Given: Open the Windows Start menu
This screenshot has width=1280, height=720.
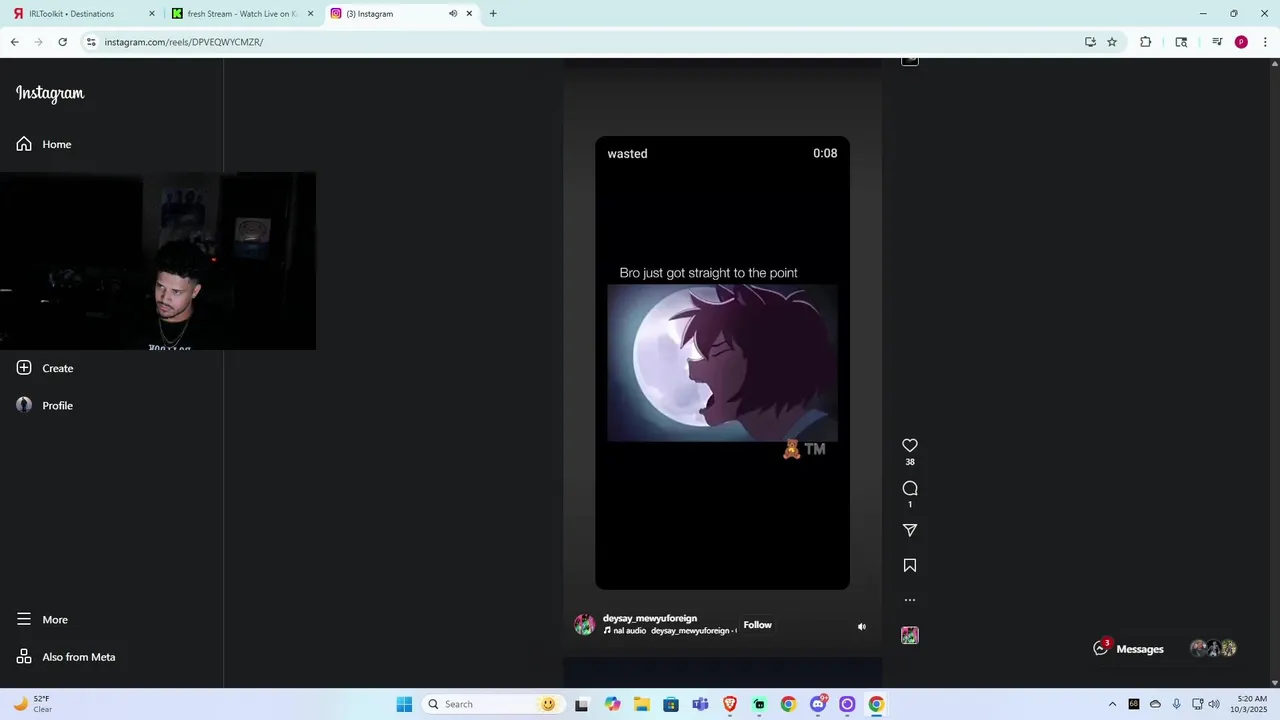Looking at the screenshot, I should point(404,704).
